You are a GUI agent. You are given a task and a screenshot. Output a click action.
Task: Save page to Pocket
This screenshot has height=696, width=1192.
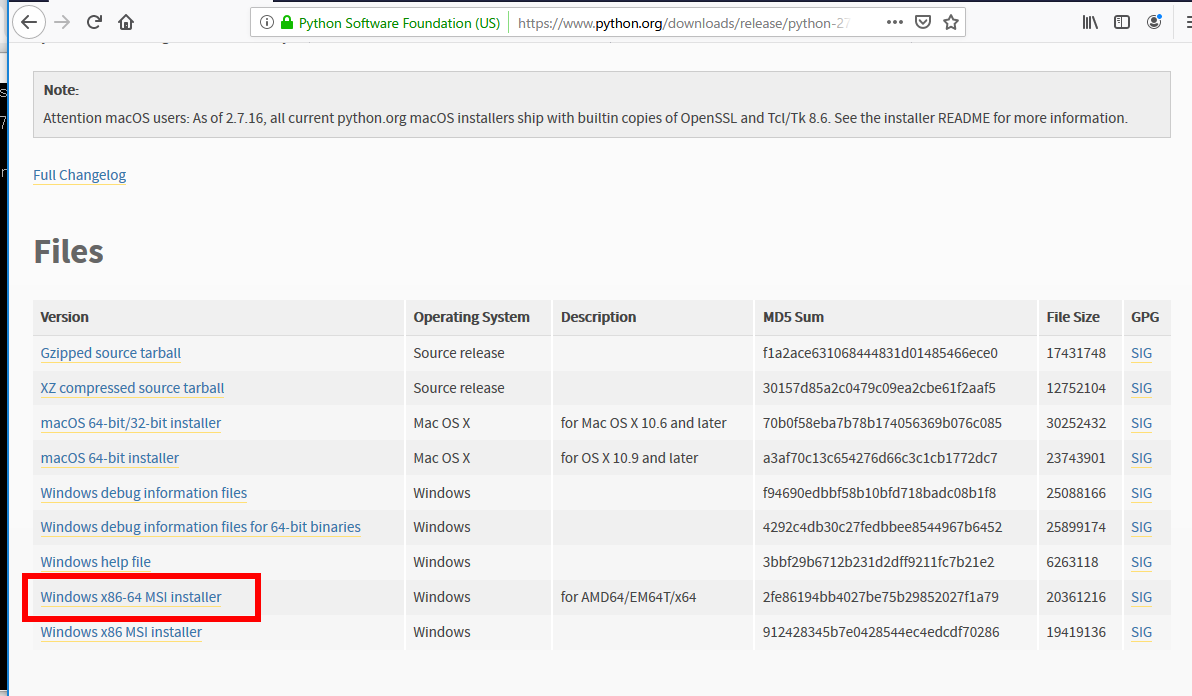[923, 22]
